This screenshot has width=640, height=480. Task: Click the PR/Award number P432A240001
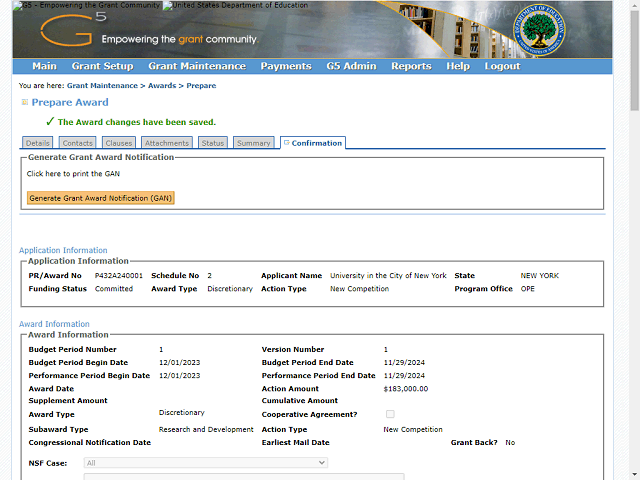119,276
